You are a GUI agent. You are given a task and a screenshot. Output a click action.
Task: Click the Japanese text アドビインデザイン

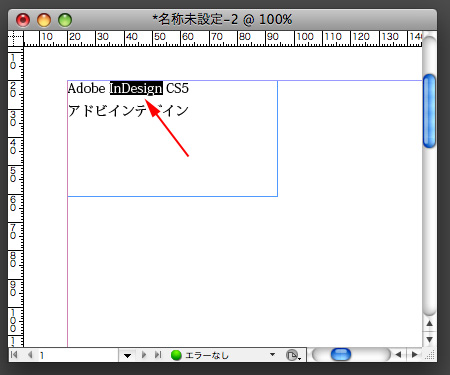coord(128,111)
